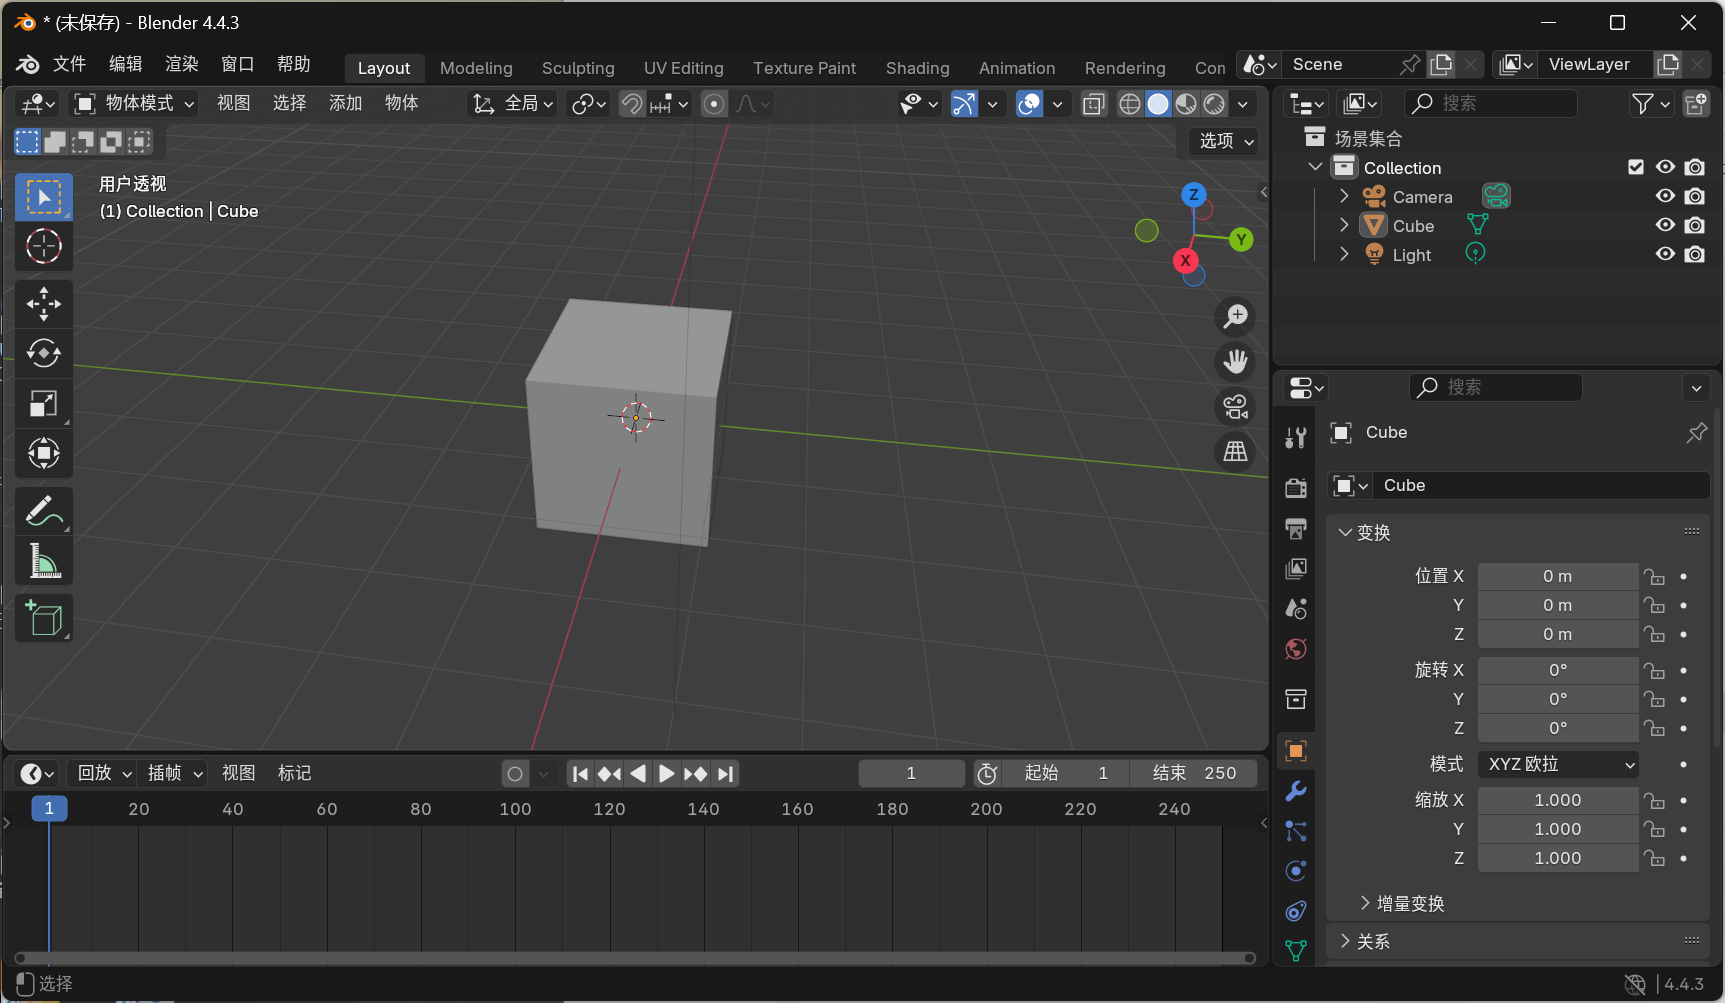
Task: Toggle the camera view icon
Action: pos(1236,407)
